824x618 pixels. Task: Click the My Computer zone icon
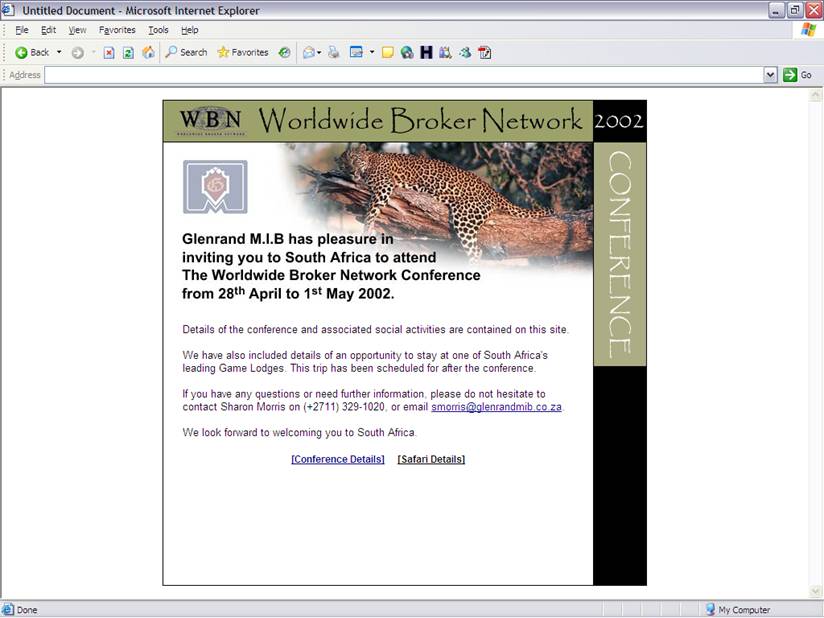pos(710,610)
